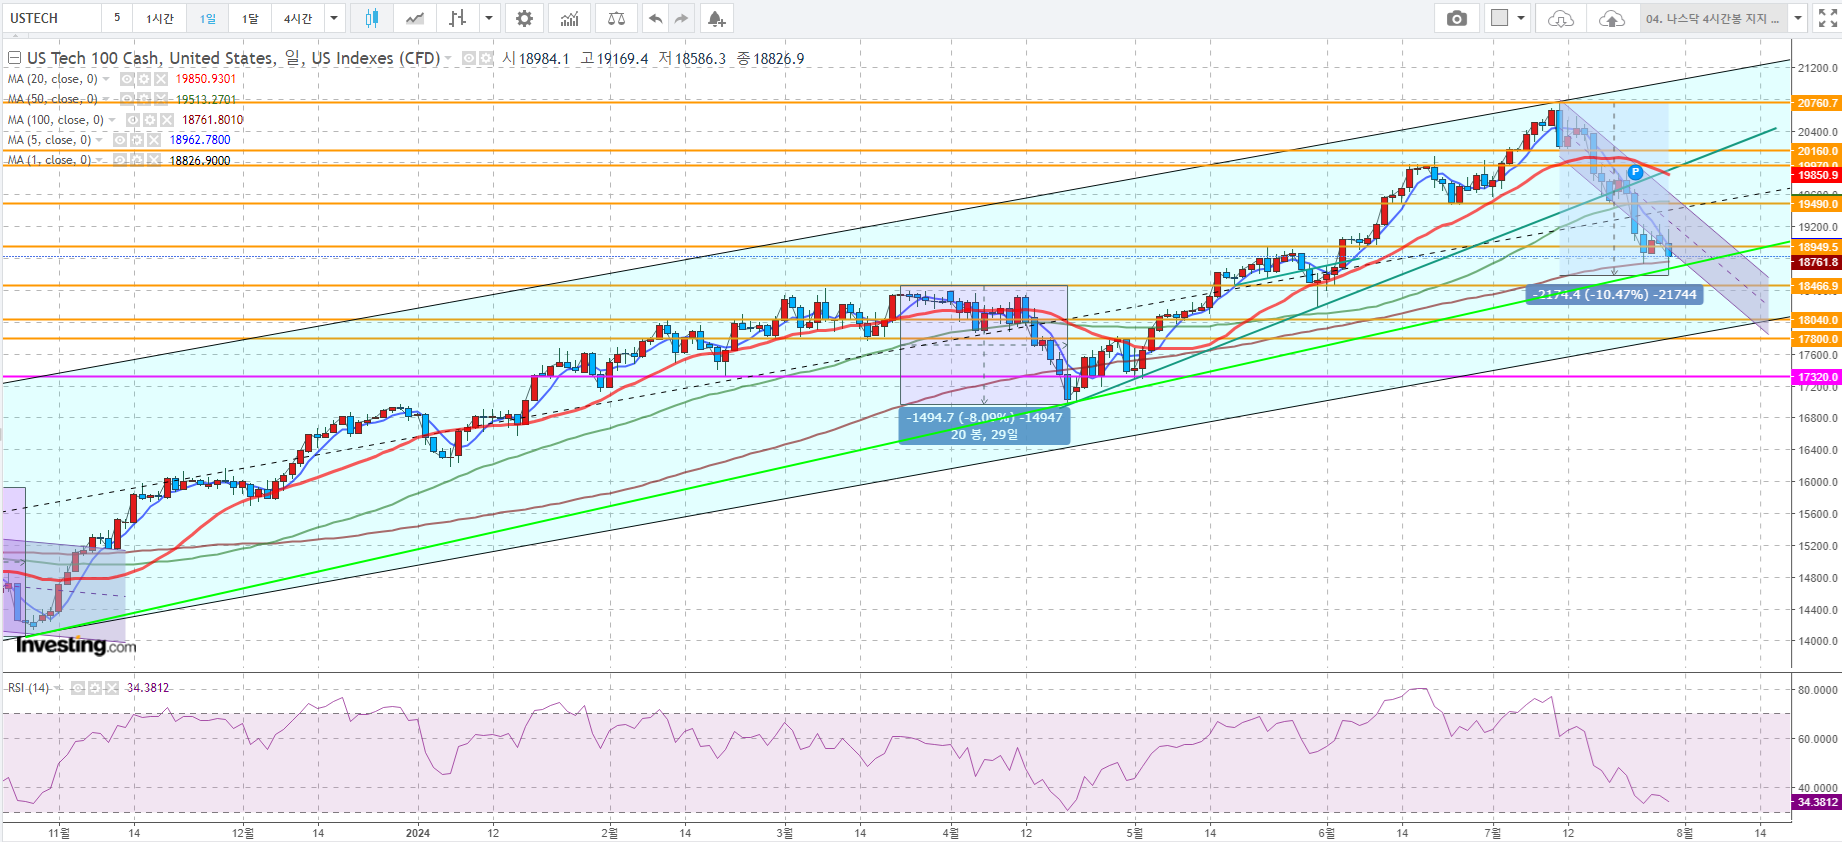
Task: Expand MA (100, close, 0) legend dropdown
Action: [113, 120]
